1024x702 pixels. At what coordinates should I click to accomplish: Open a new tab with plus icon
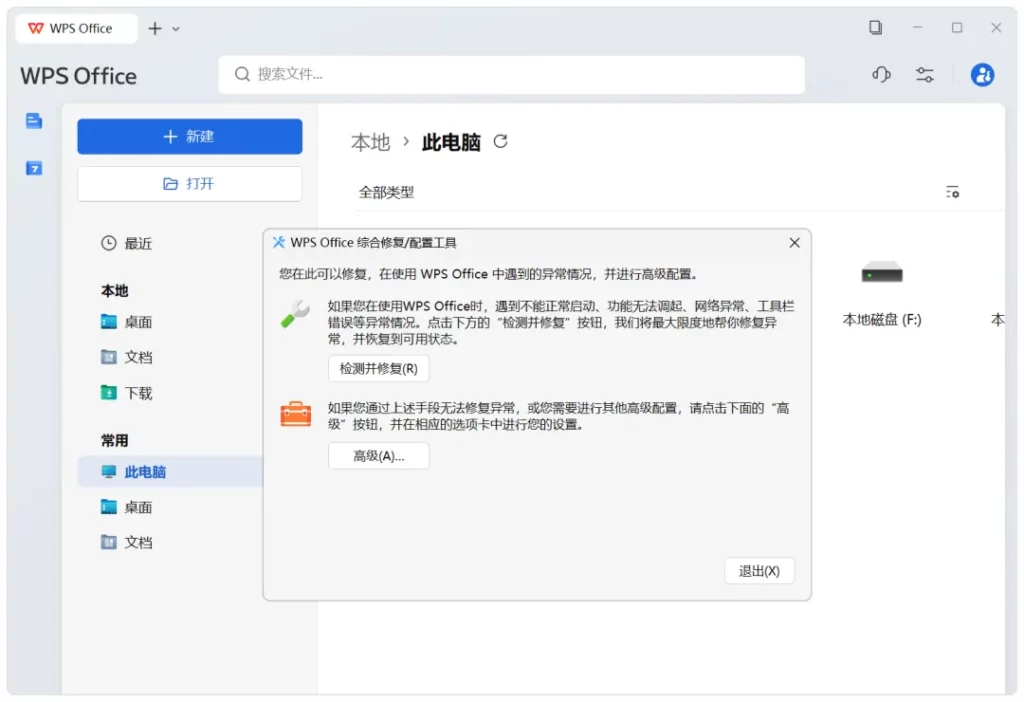(155, 28)
